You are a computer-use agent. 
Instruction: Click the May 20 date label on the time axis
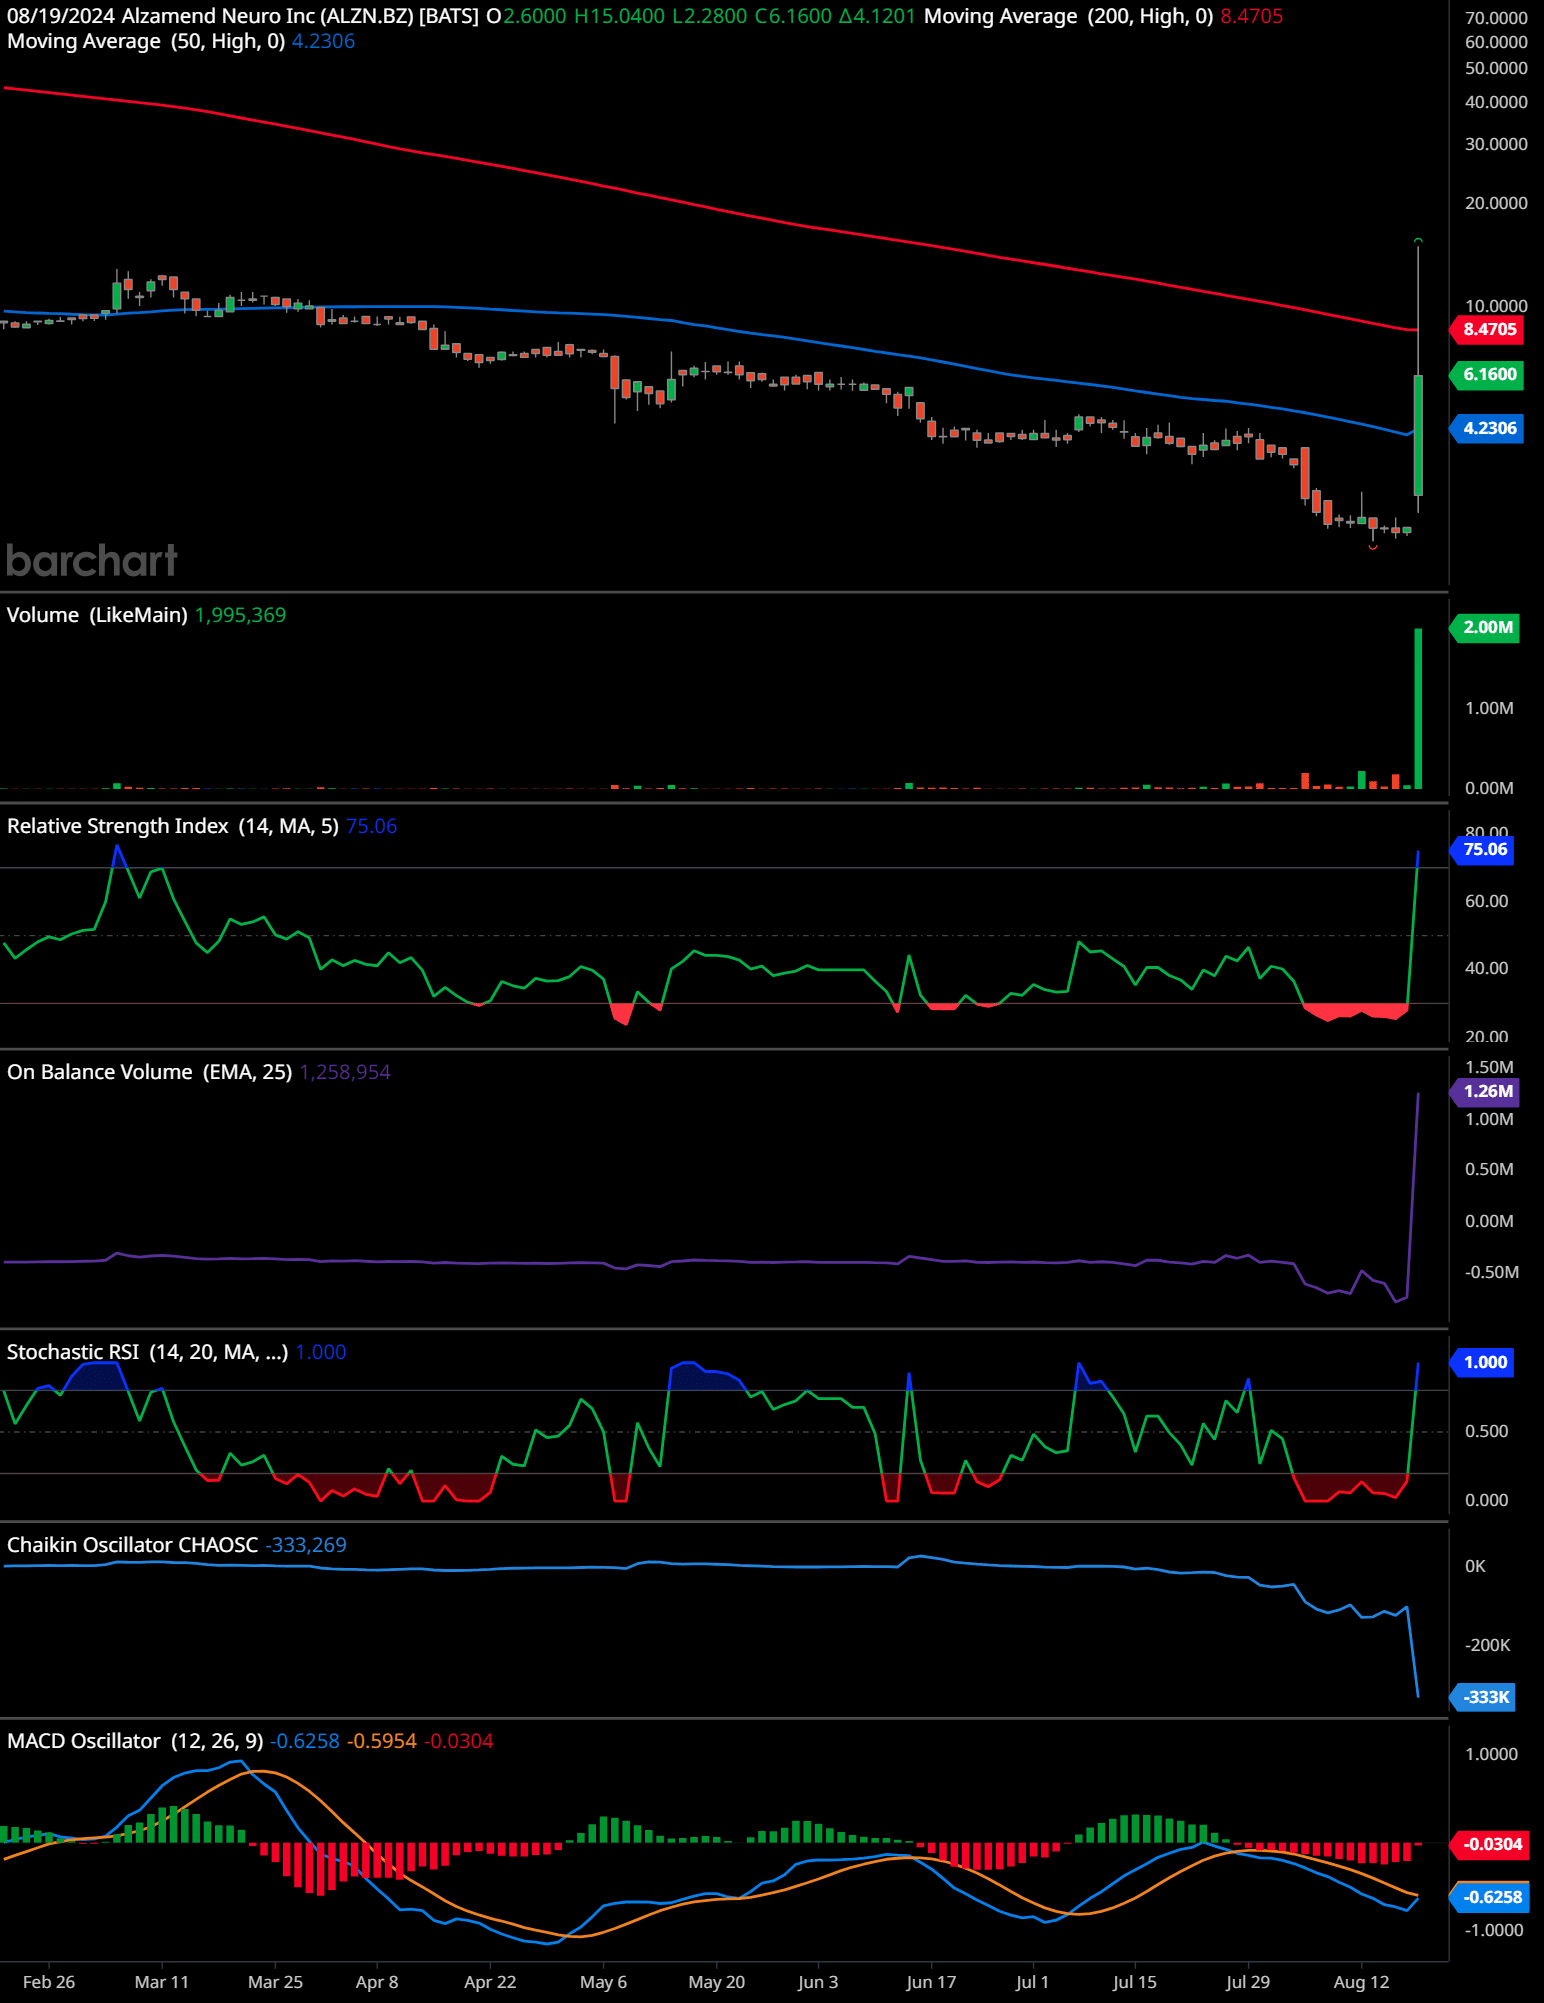coord(716,1982)
